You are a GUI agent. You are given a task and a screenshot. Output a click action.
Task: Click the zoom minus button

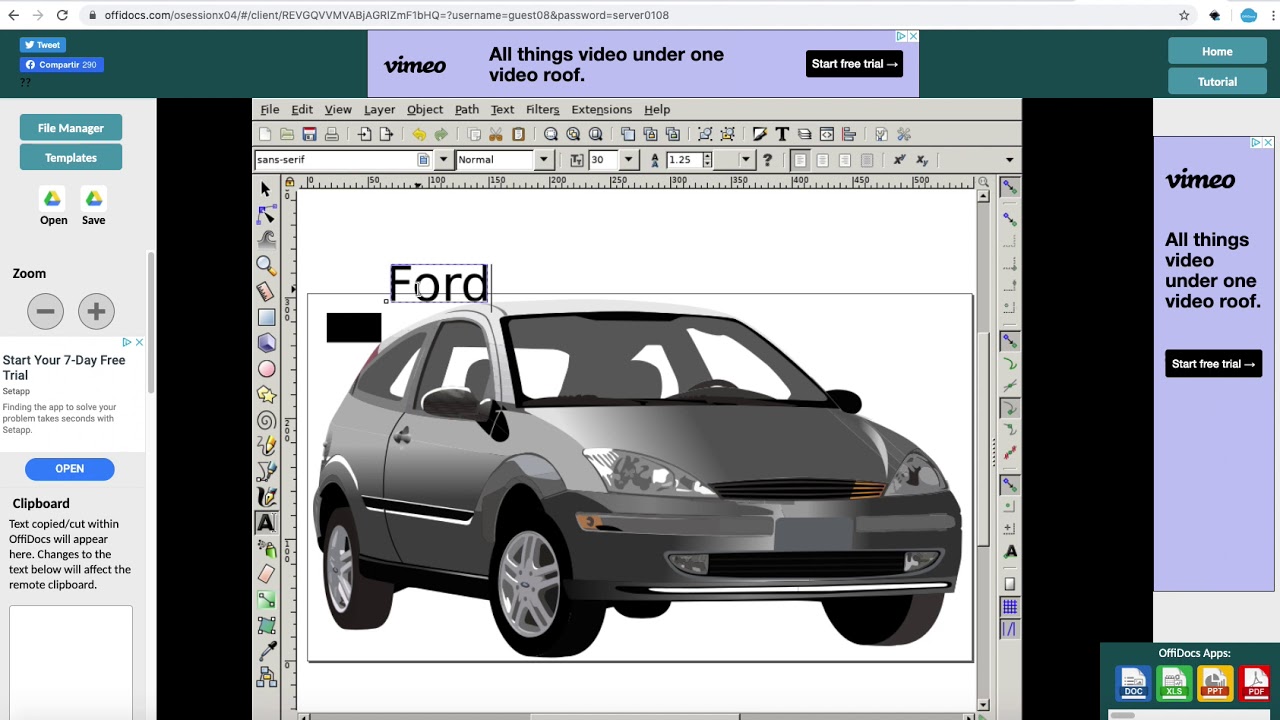[45, 311]
